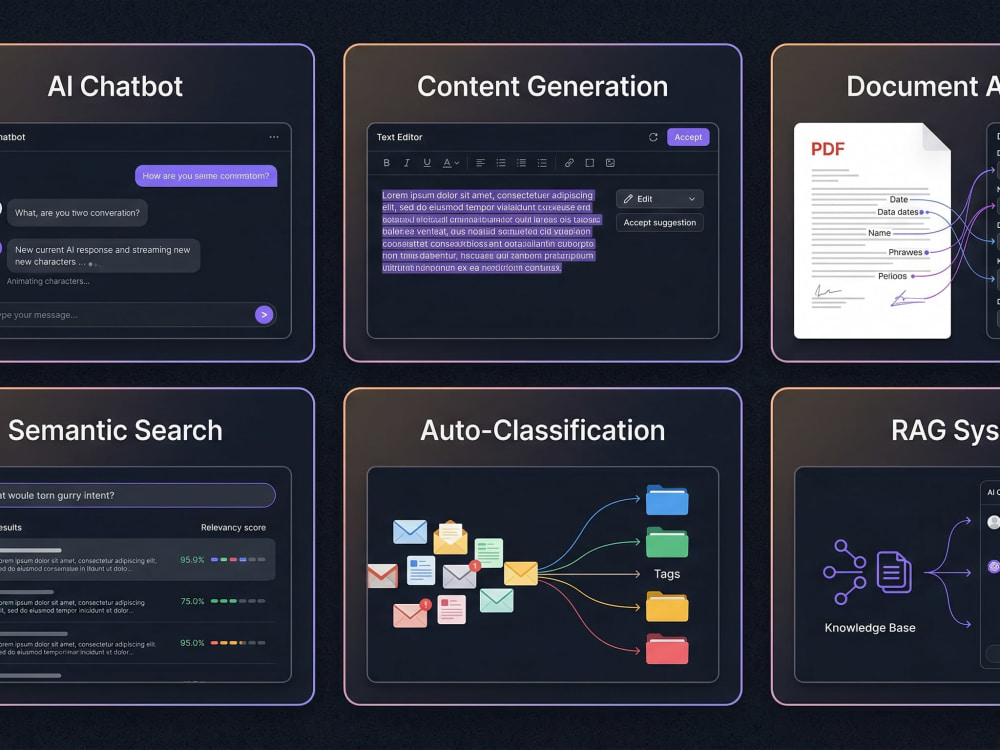This screenshot has height=750, width=1000.
Task: Open the search result scored 75.0%
Action: point(137,601)
